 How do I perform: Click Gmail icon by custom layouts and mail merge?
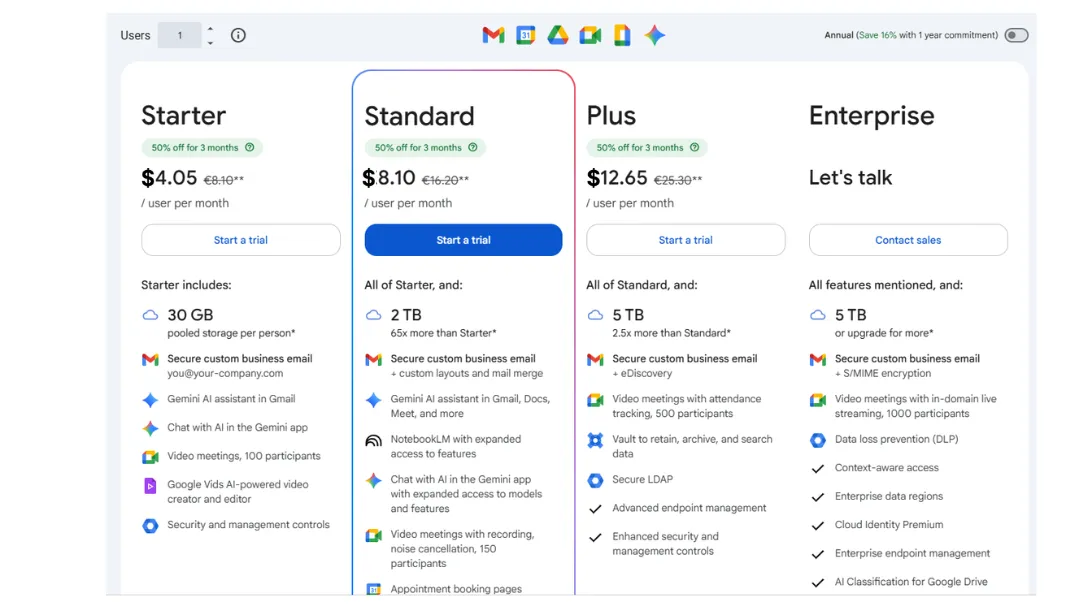373,359
